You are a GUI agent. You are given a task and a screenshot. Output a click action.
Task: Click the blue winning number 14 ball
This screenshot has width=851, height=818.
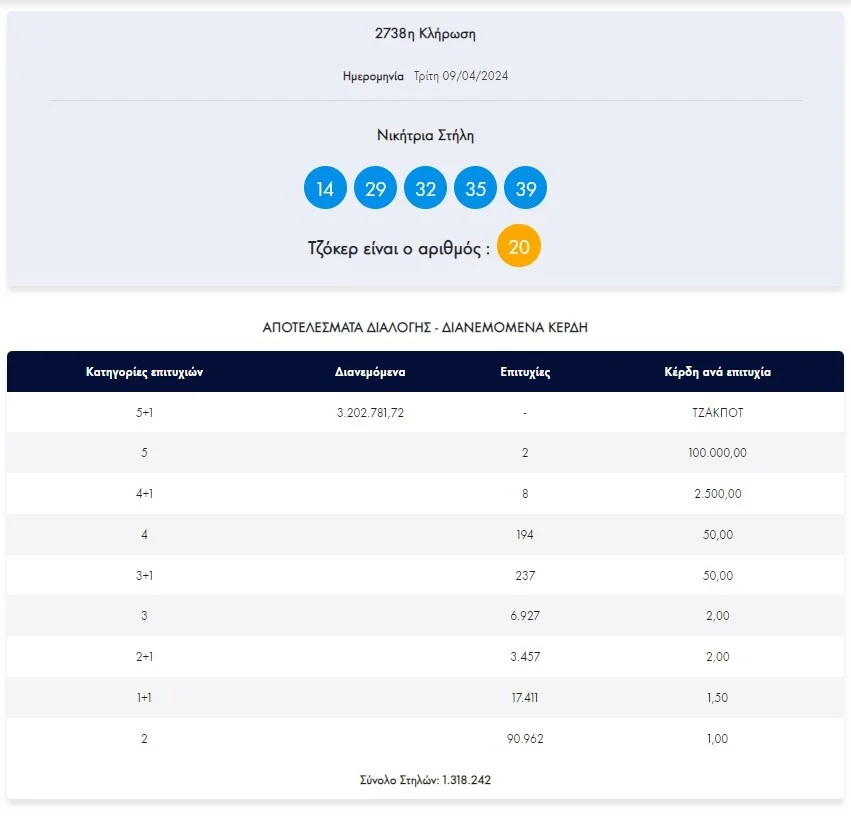[325, 189]
